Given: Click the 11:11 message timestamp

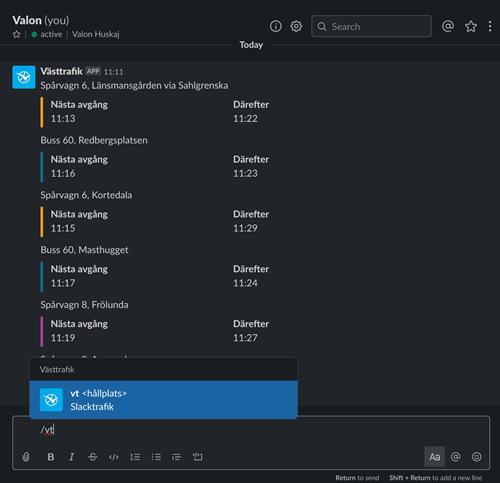Looking at the screenshot, I should [113, 72].
